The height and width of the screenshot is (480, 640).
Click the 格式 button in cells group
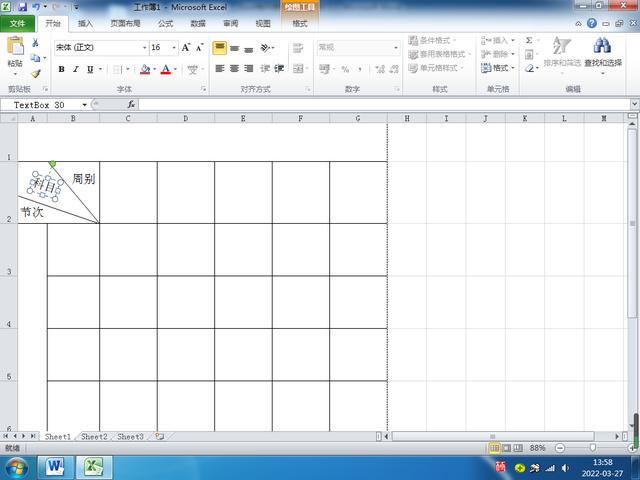[x=498, y=68]
